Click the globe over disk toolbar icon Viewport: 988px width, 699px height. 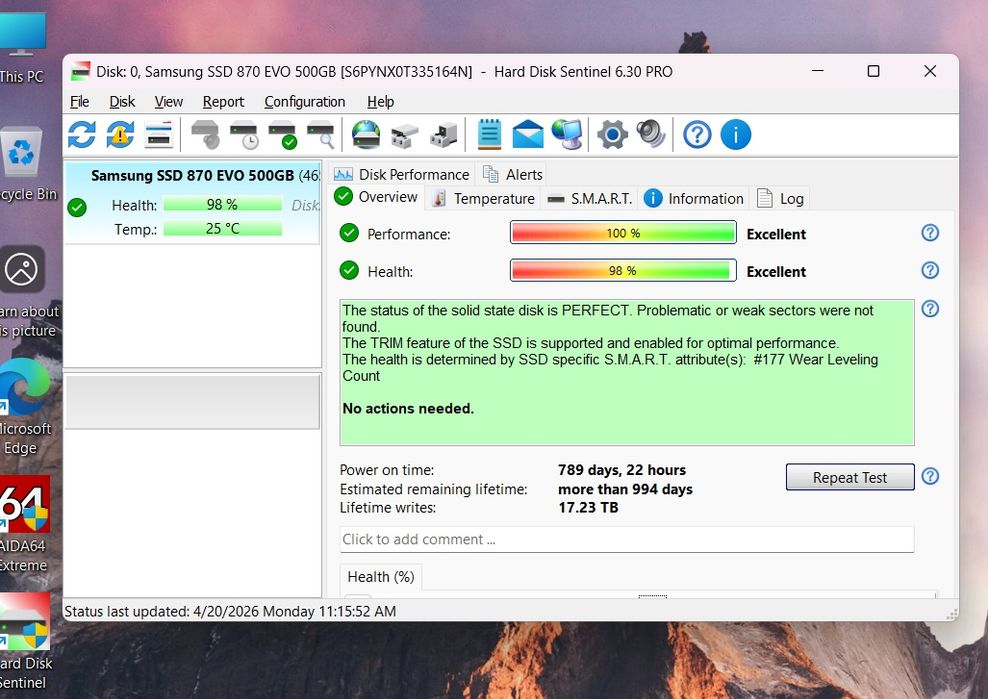tap(366, 134)
